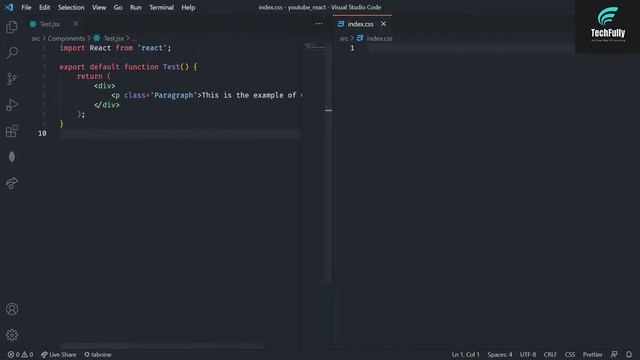Screen dimensions: 640x360
Task: Open the File menu
Action: coord(26,7)
